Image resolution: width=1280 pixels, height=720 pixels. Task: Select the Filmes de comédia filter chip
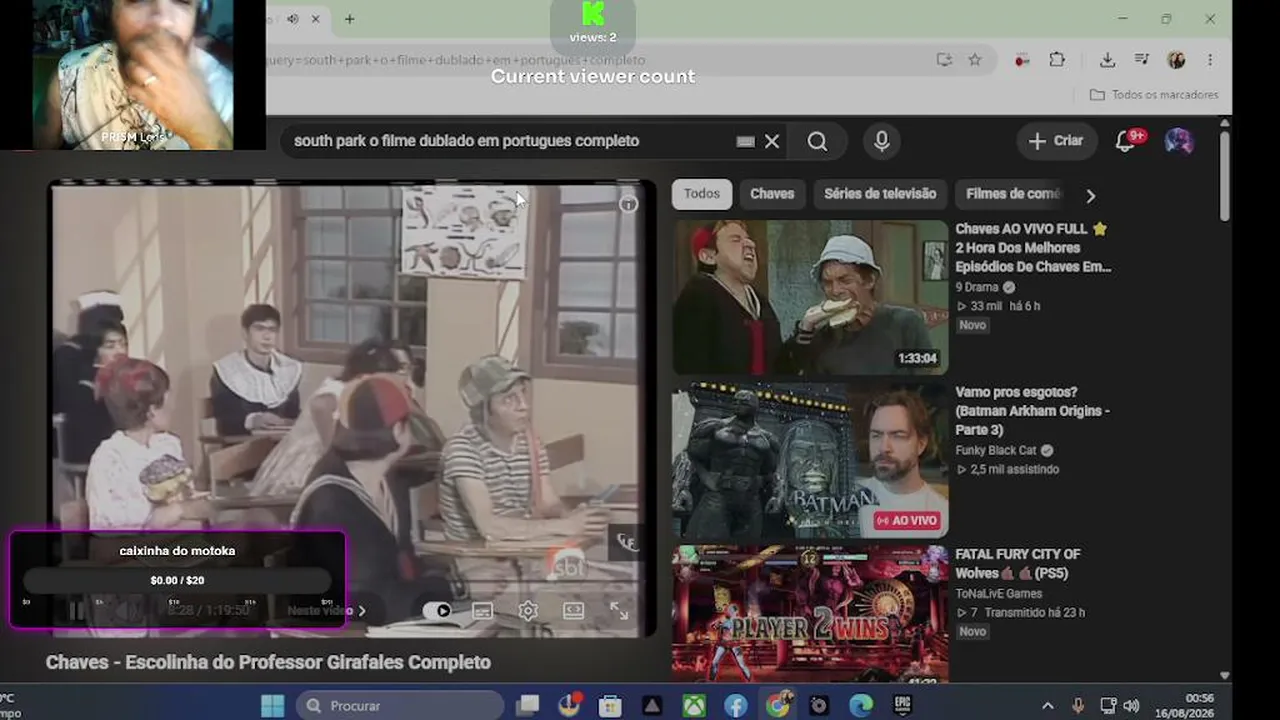tap(1013, 194)
